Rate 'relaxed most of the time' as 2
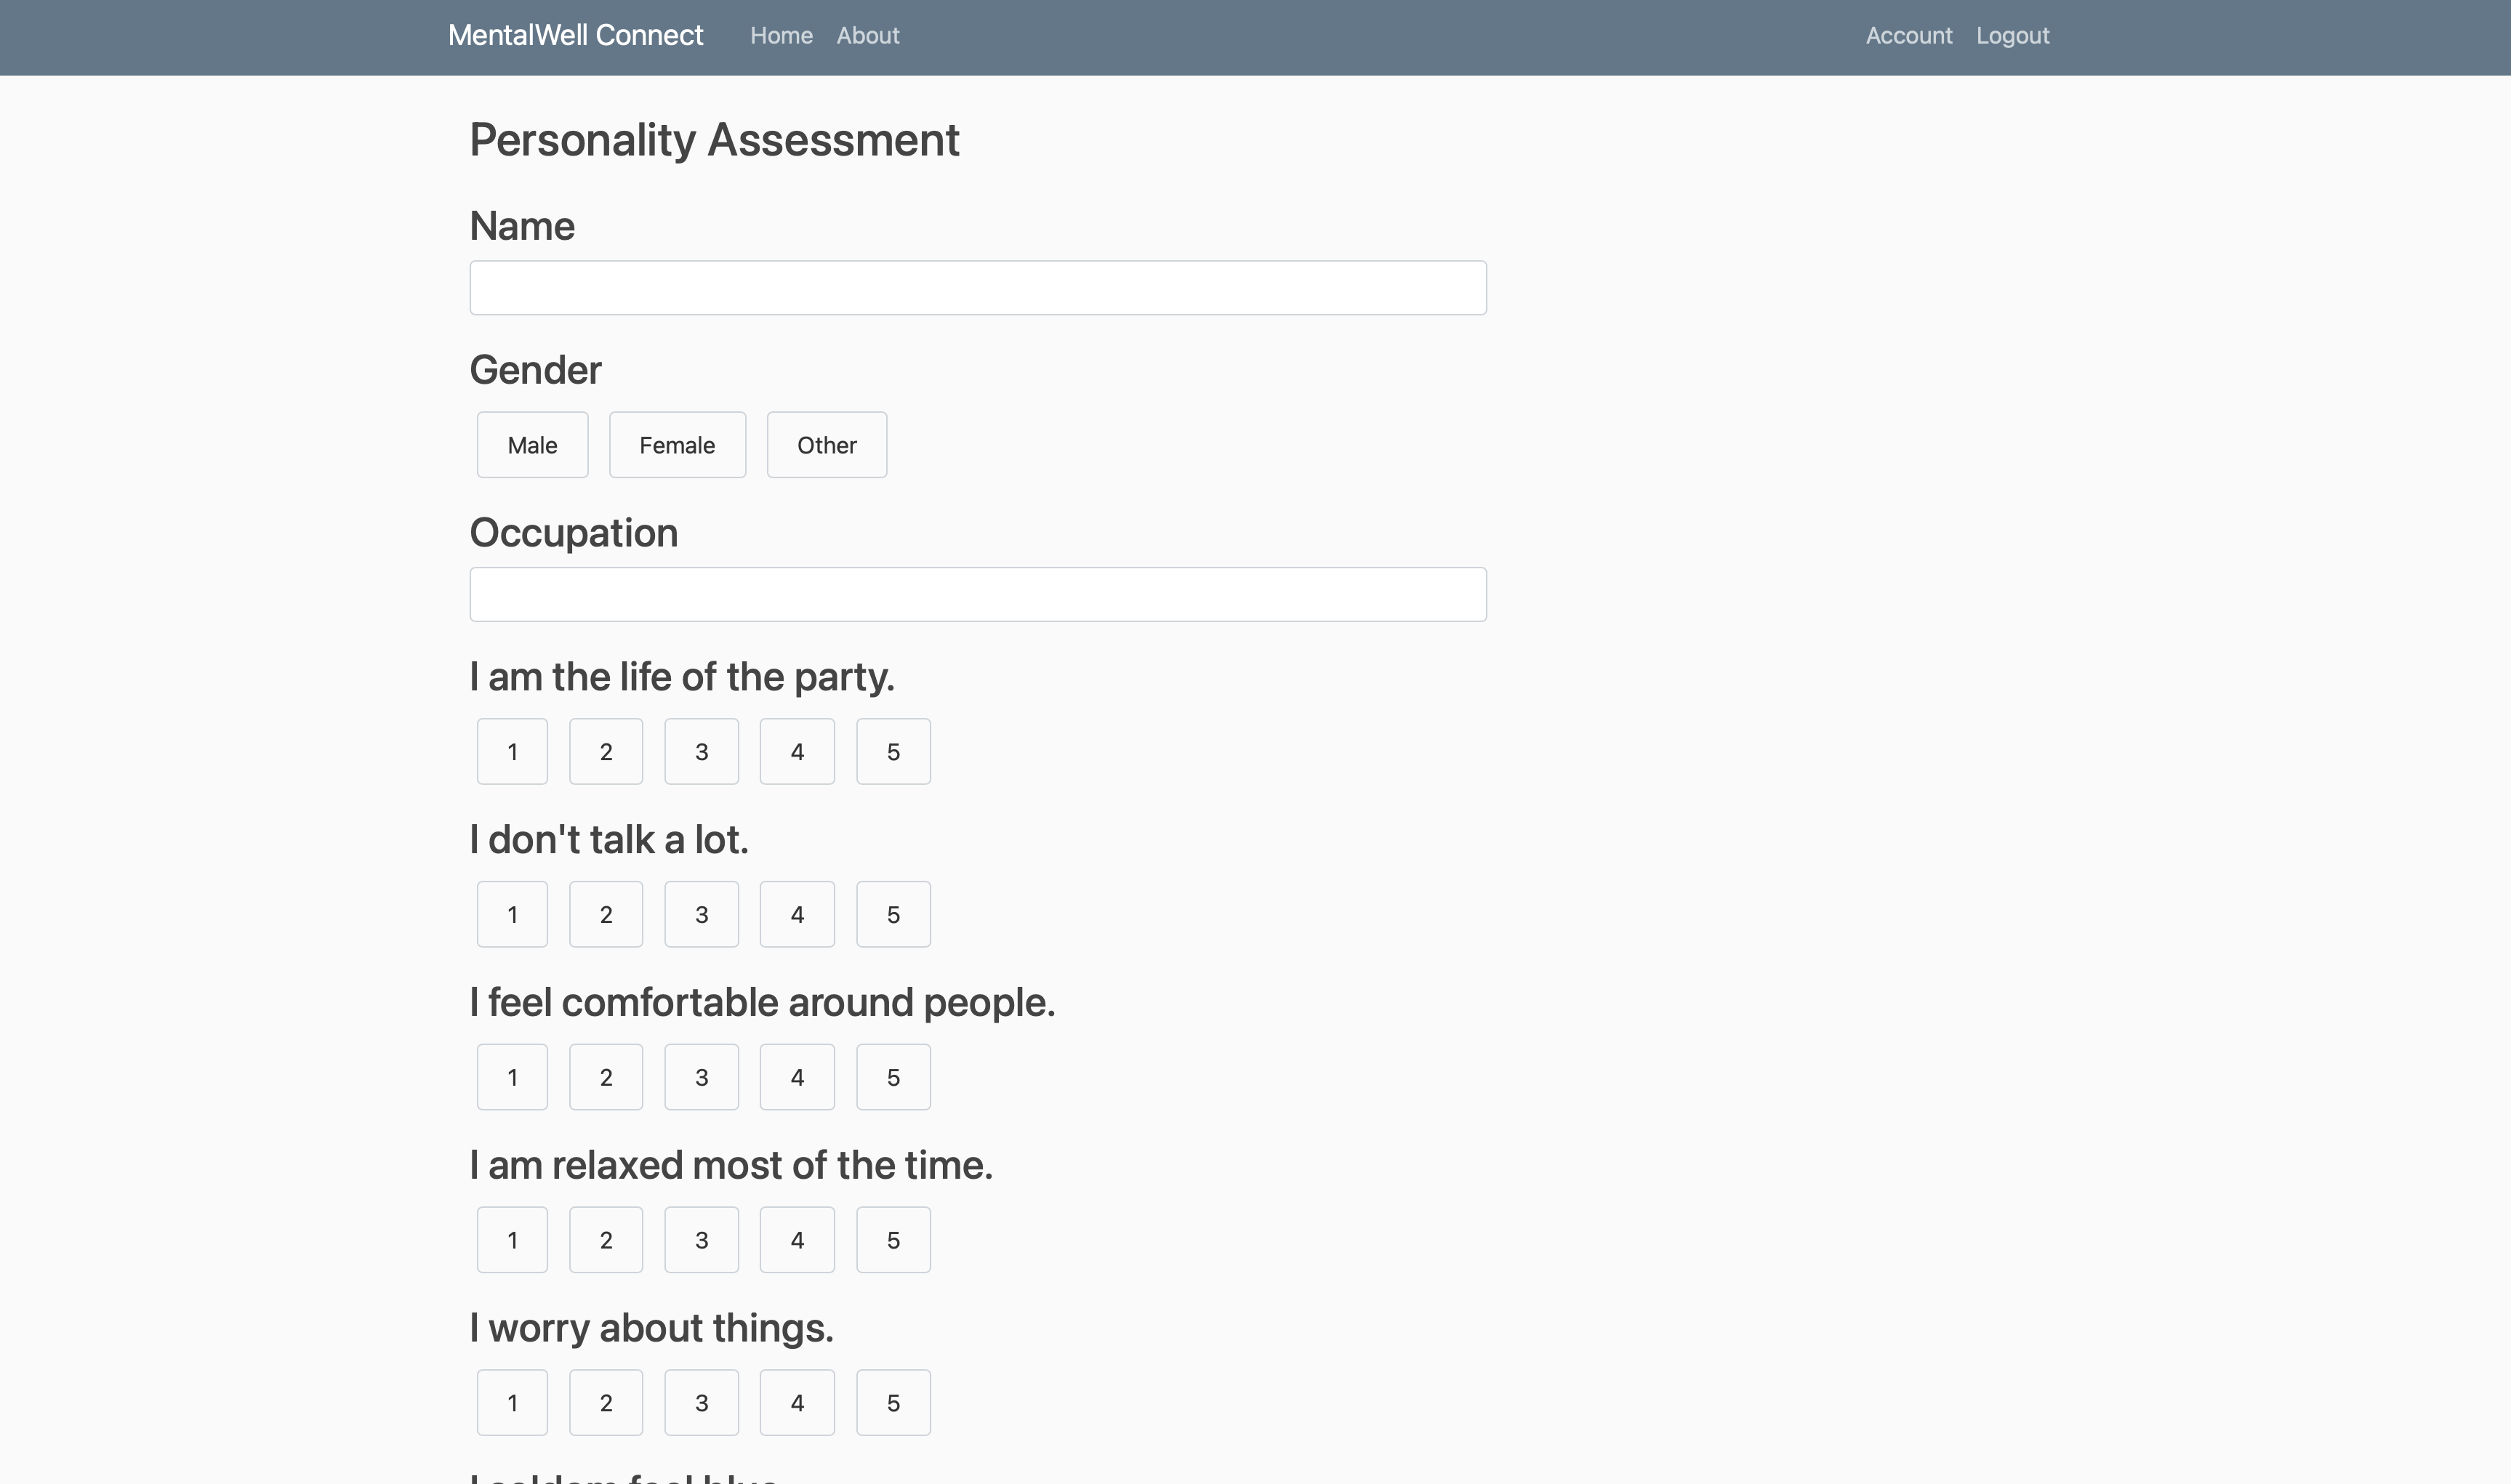The height and width of the screenshot is (1484, 2511). (x=606, y=1241)
